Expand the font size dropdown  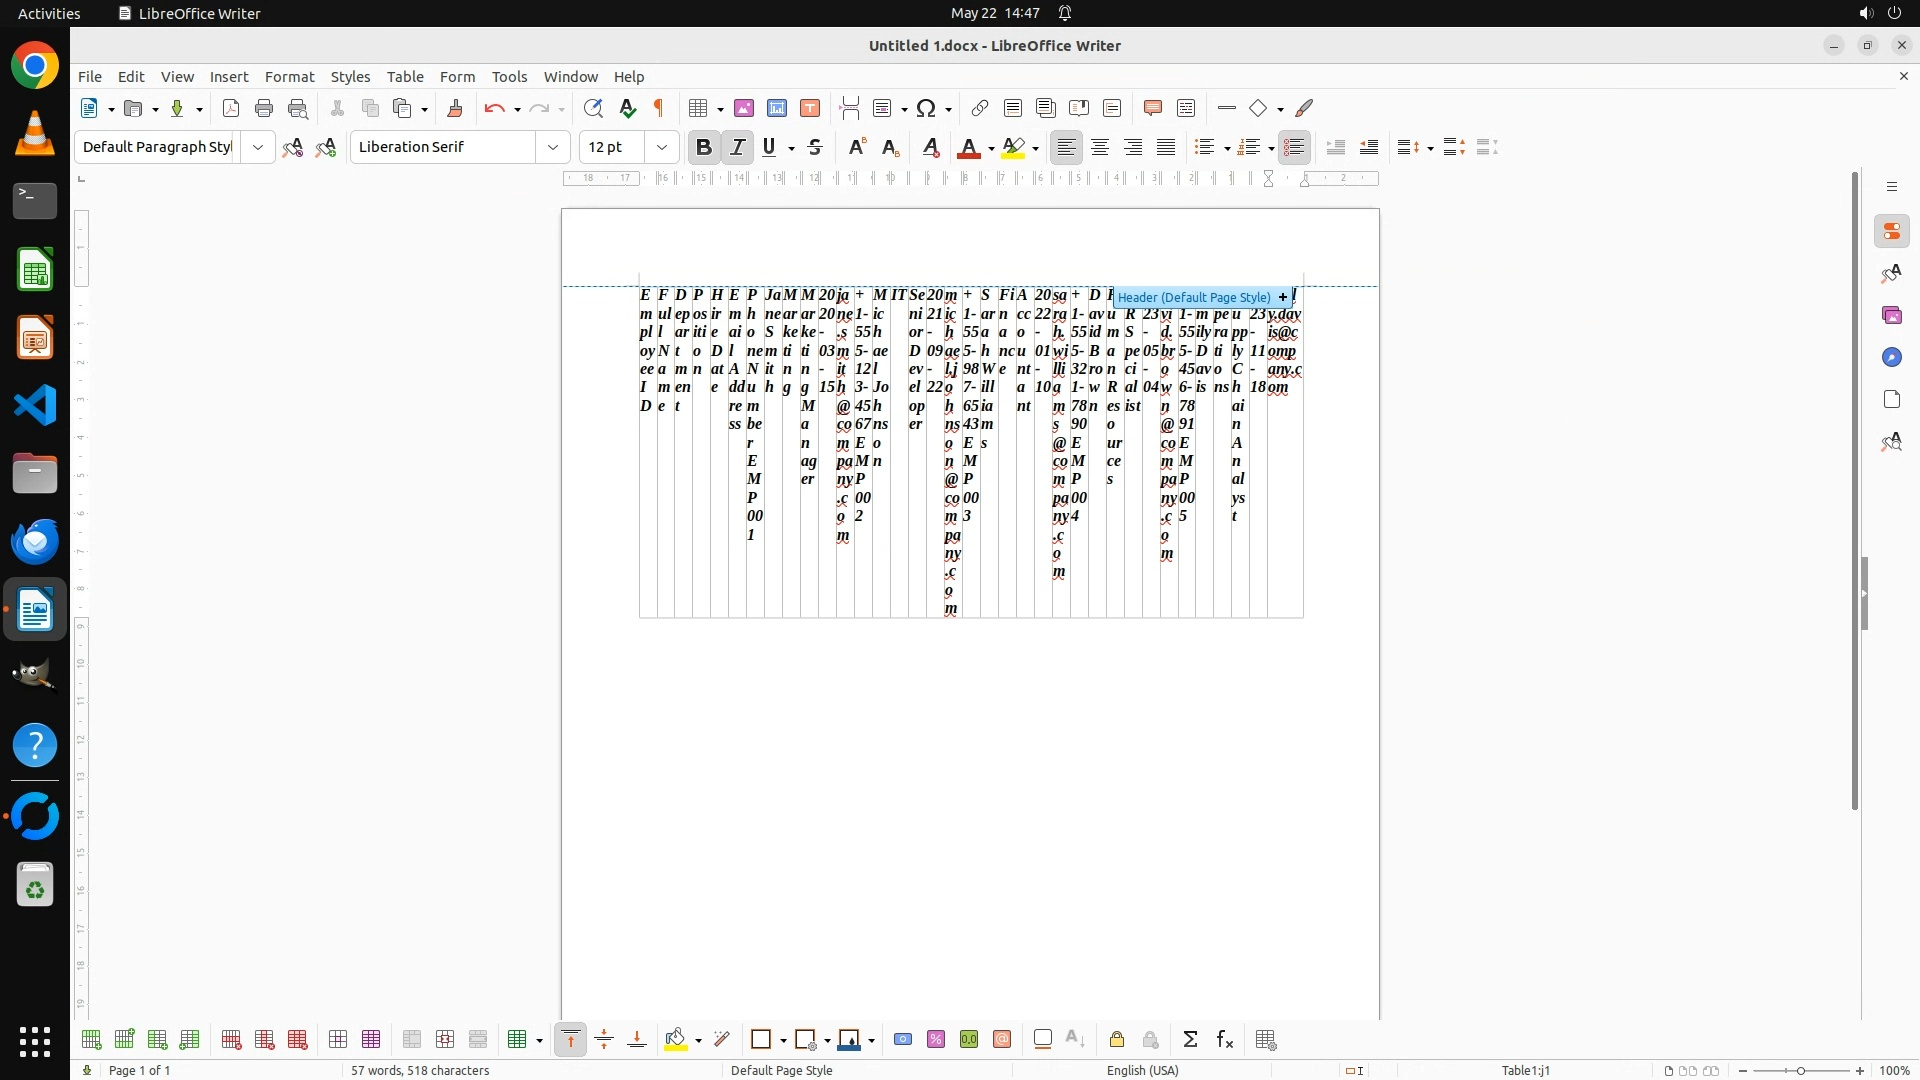point(662,147)
